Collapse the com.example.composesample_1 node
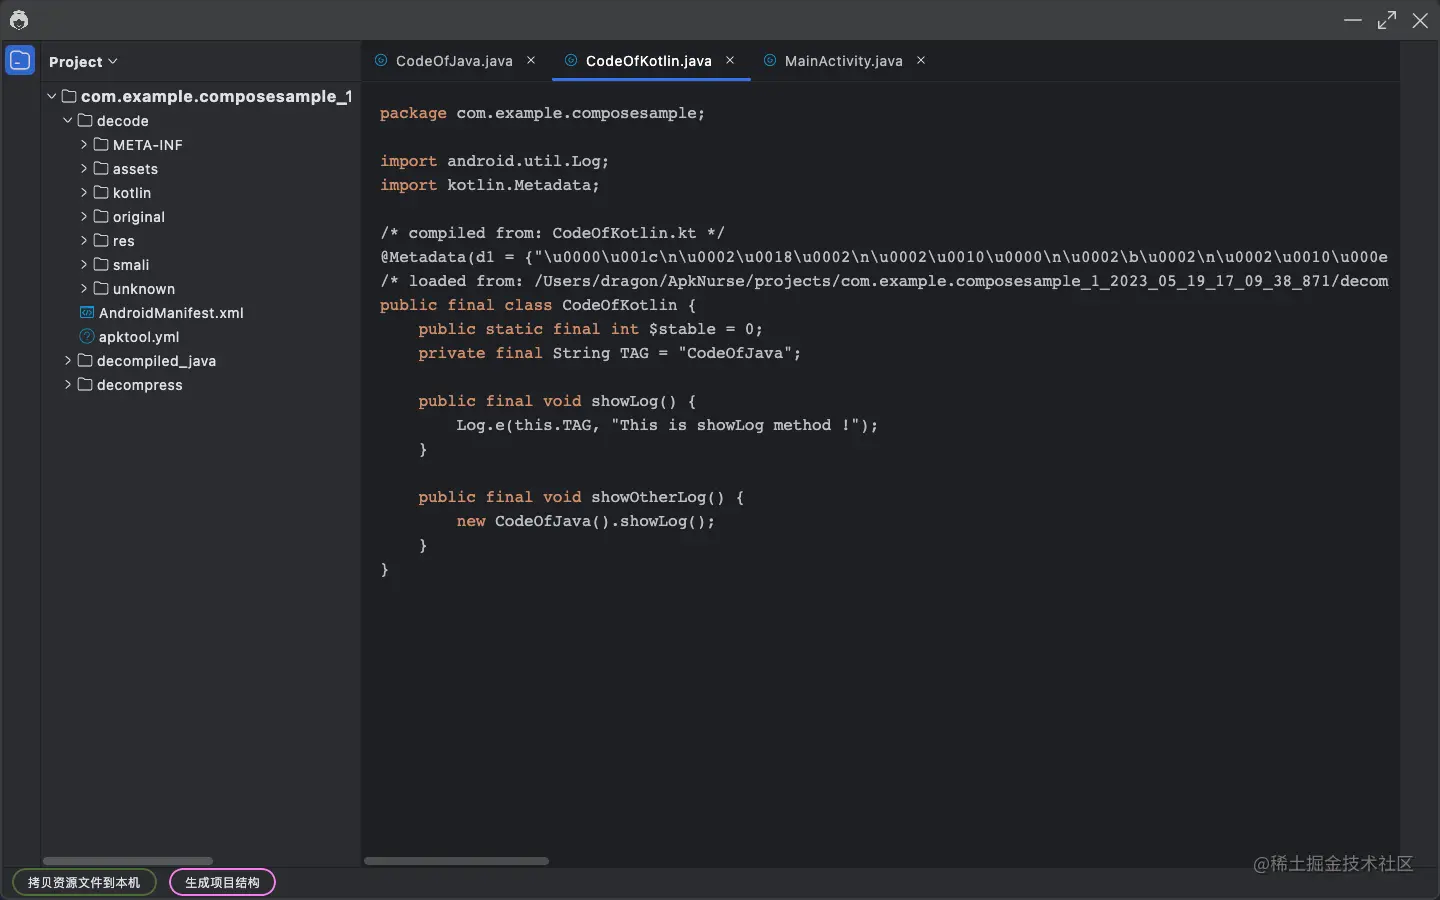 point(51,96)
